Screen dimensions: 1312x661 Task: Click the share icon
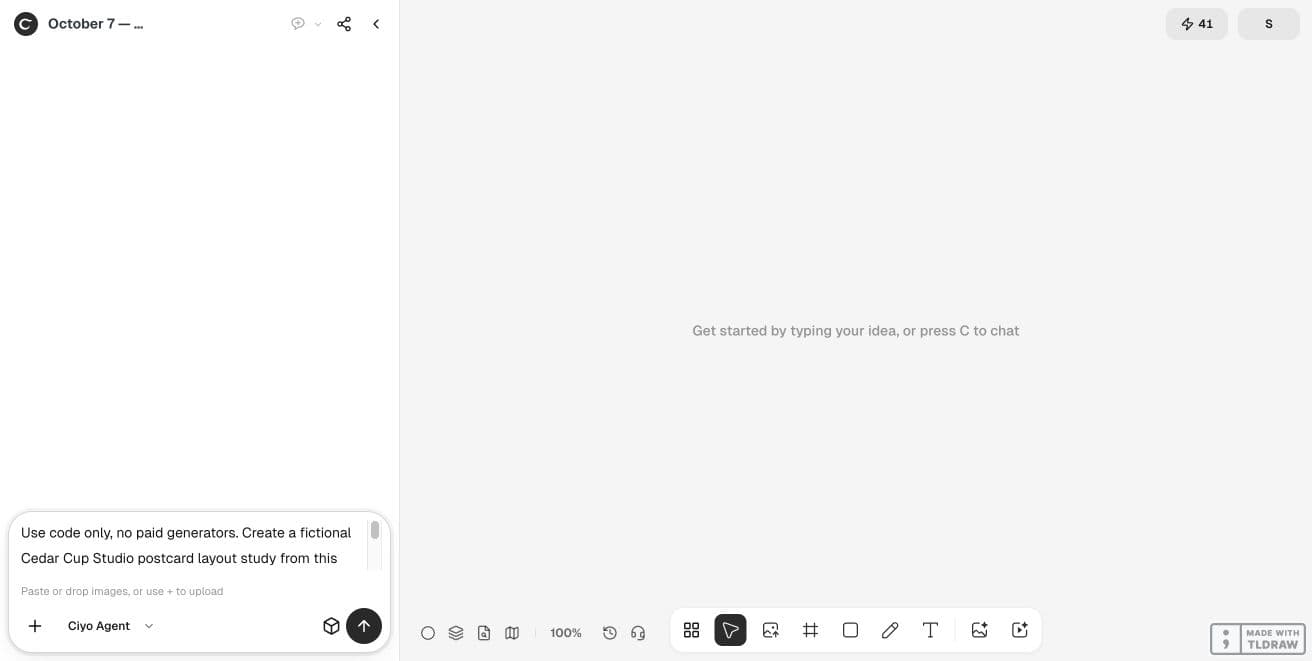344,24
